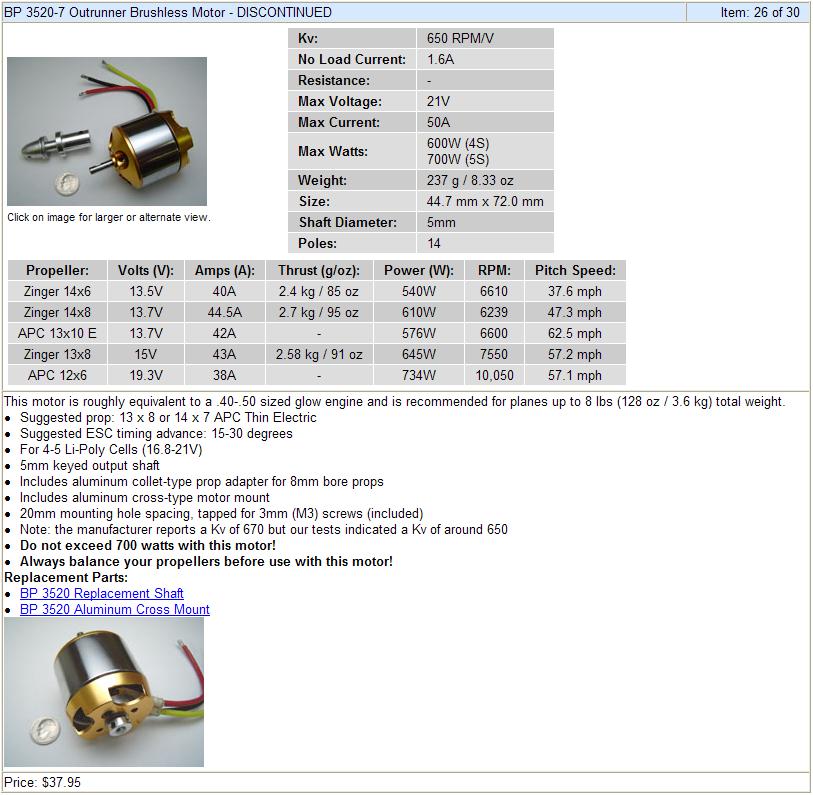Image resolution: width=813 pixels, height=795 pixels.
Task: Select the Zinger 14x8 propeller cell
Action: click(57, 313)
